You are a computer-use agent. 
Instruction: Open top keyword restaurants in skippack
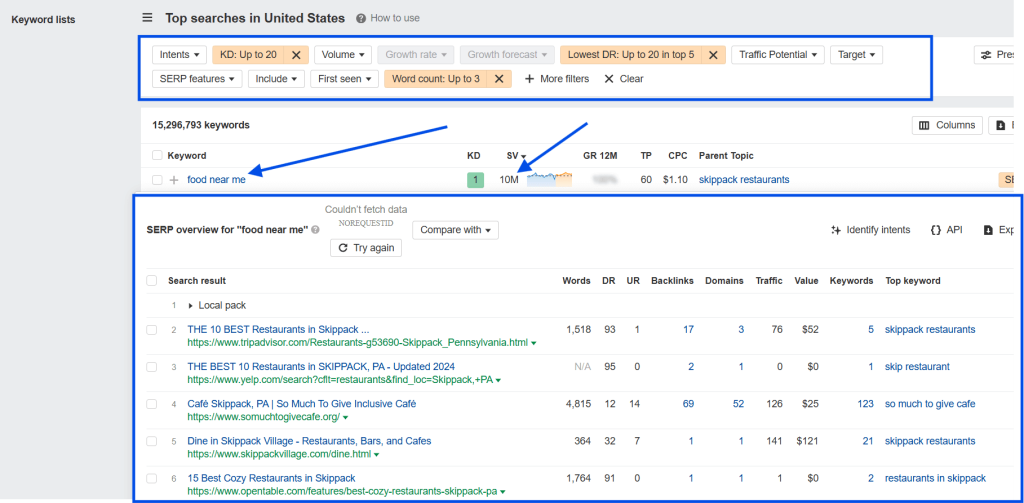click(x=935, y=478)
